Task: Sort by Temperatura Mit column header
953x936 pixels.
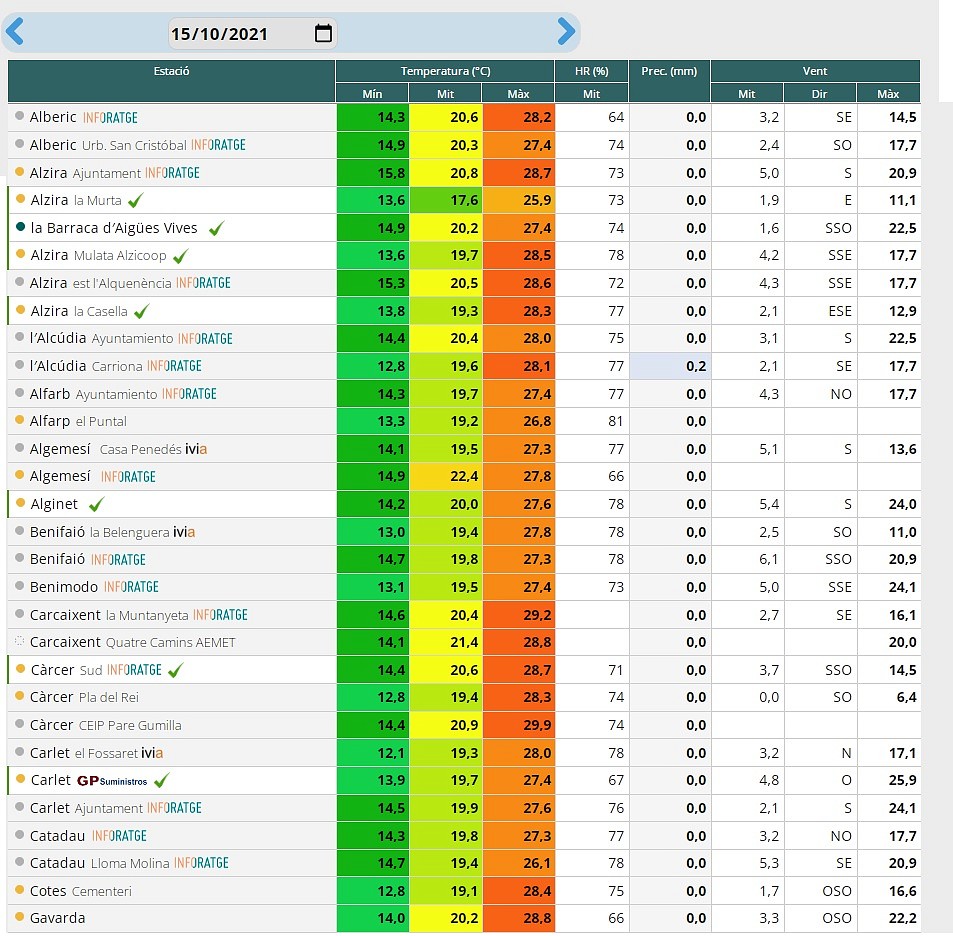Action: tap(446, 94)
